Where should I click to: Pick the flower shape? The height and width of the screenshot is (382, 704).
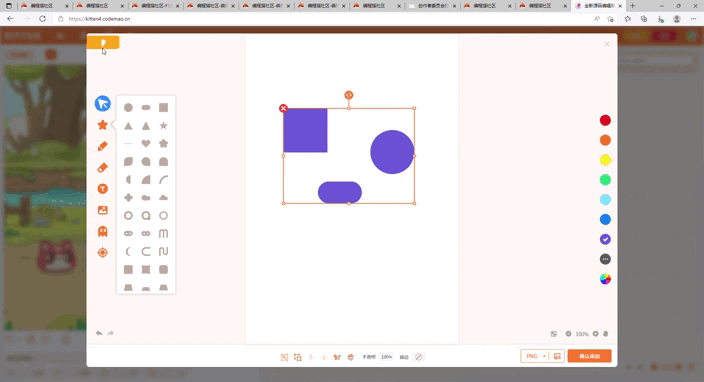click(x=163, y=144)
